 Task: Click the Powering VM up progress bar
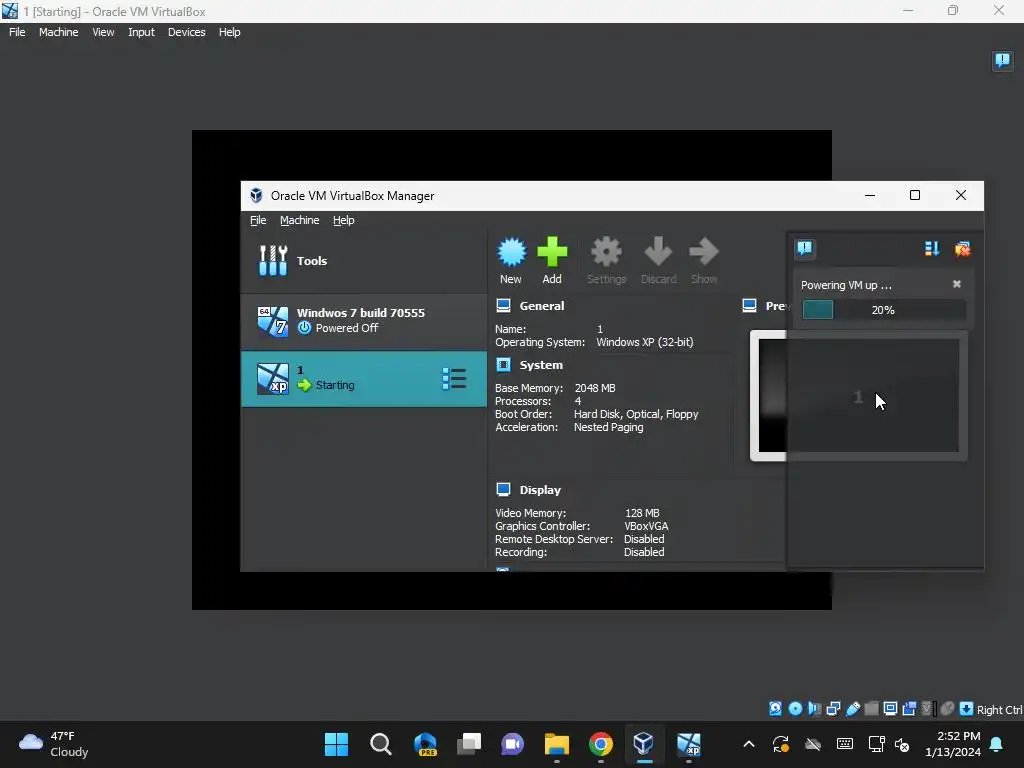pos(883,310)
